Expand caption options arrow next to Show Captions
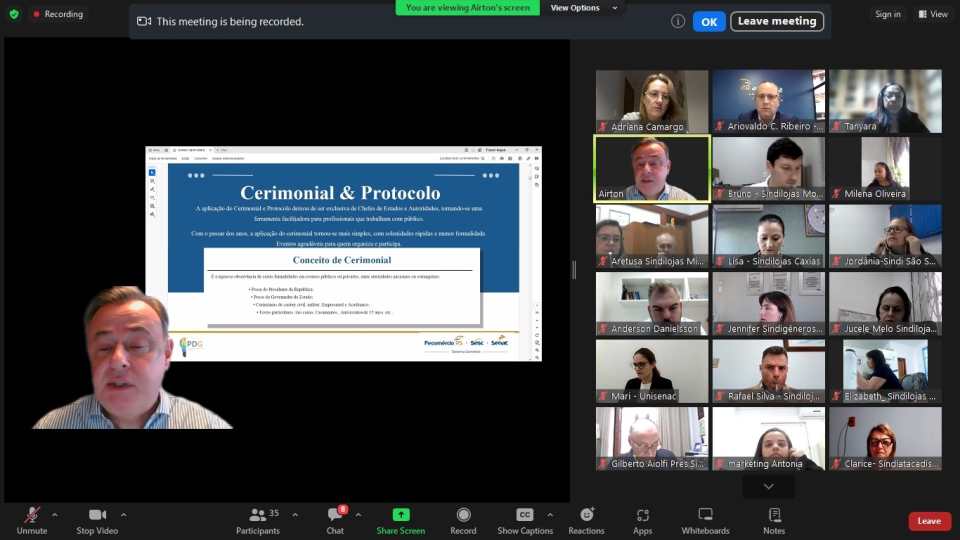 point(550,515)
